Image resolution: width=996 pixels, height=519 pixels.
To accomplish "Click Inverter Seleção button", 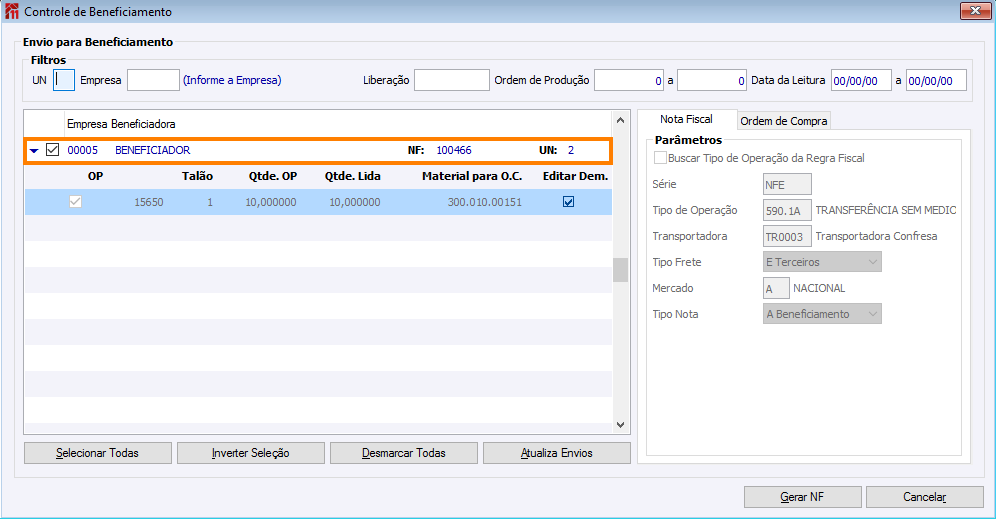I will [251, 453].
